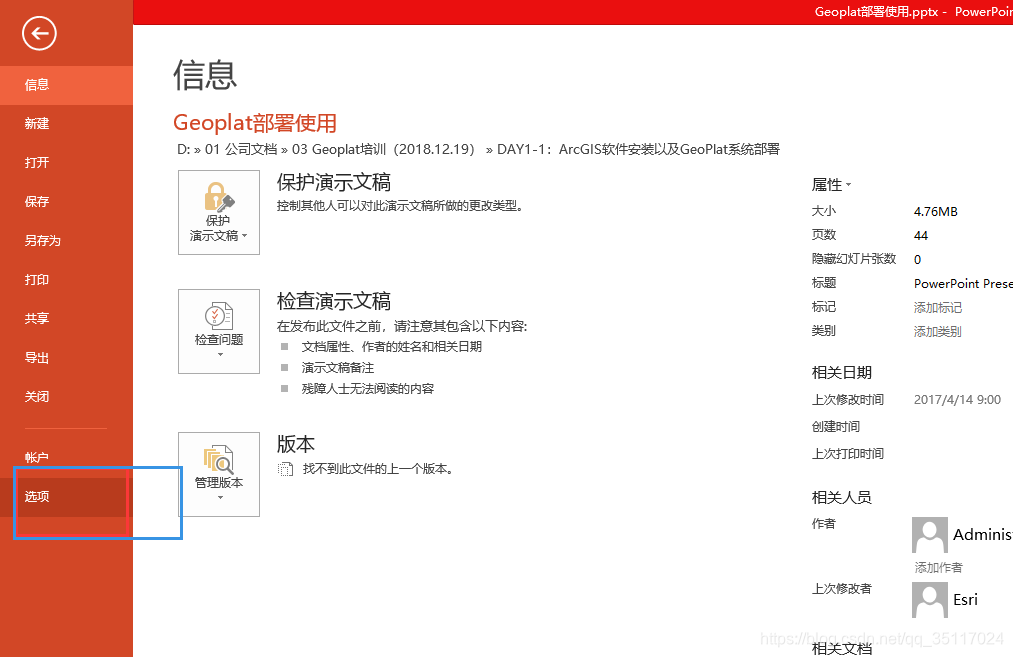The height and width of the screenshot is (657, 1013).
Task: Click the PowerPoint Prese title value
Action: [x=963, y=284]
